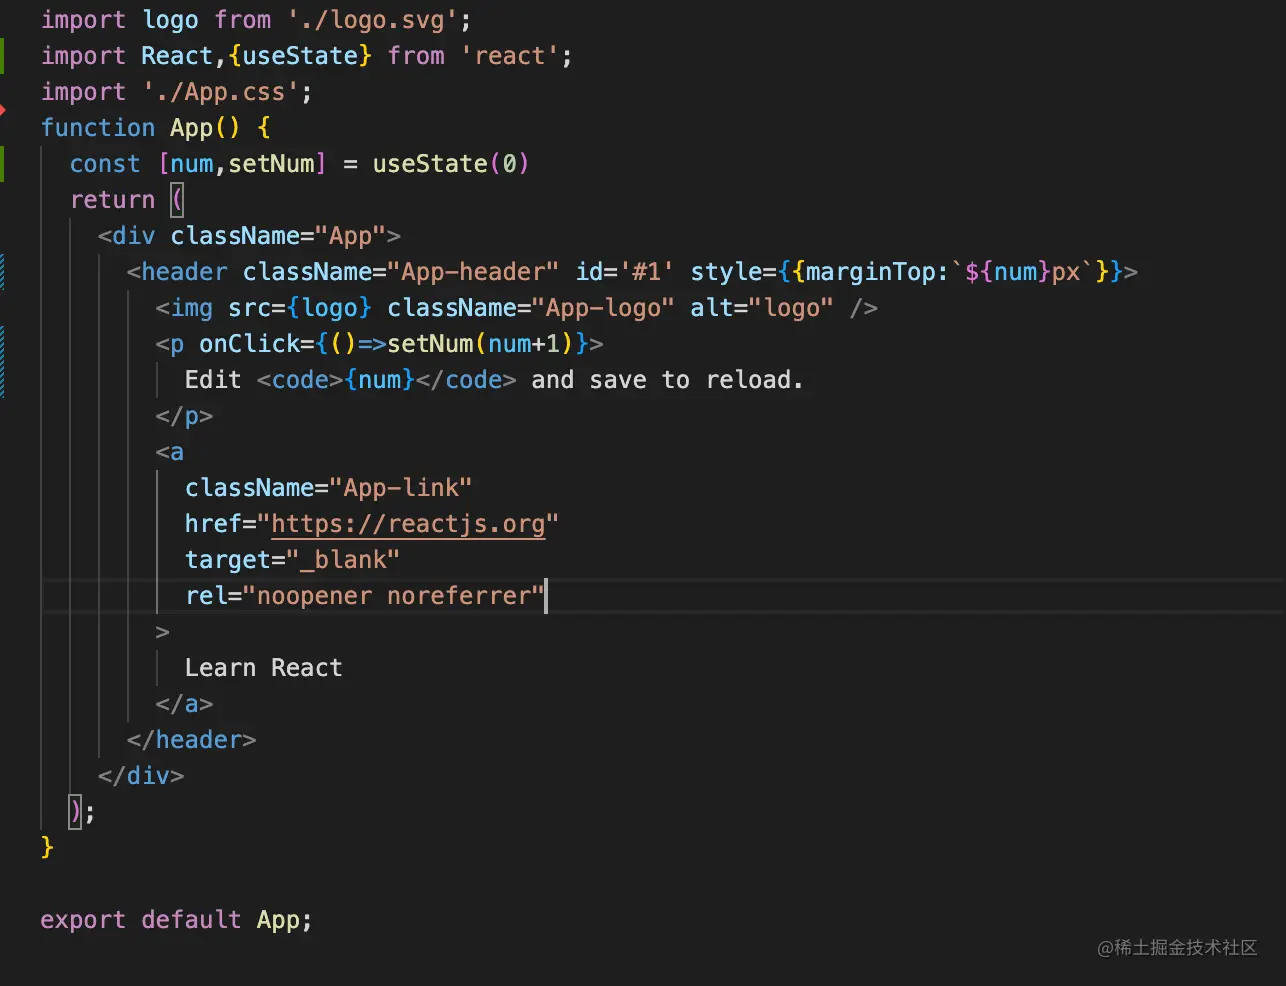Click 'setNum(num+1)' in the onClick handler
This screenshot has width=1286, height=986.
point(480,344)
